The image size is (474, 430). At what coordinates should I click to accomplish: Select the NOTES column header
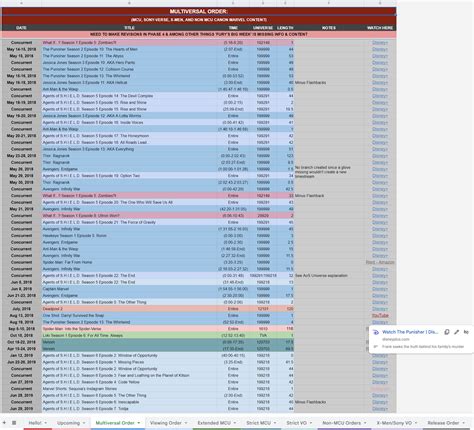tap(329, 28)
